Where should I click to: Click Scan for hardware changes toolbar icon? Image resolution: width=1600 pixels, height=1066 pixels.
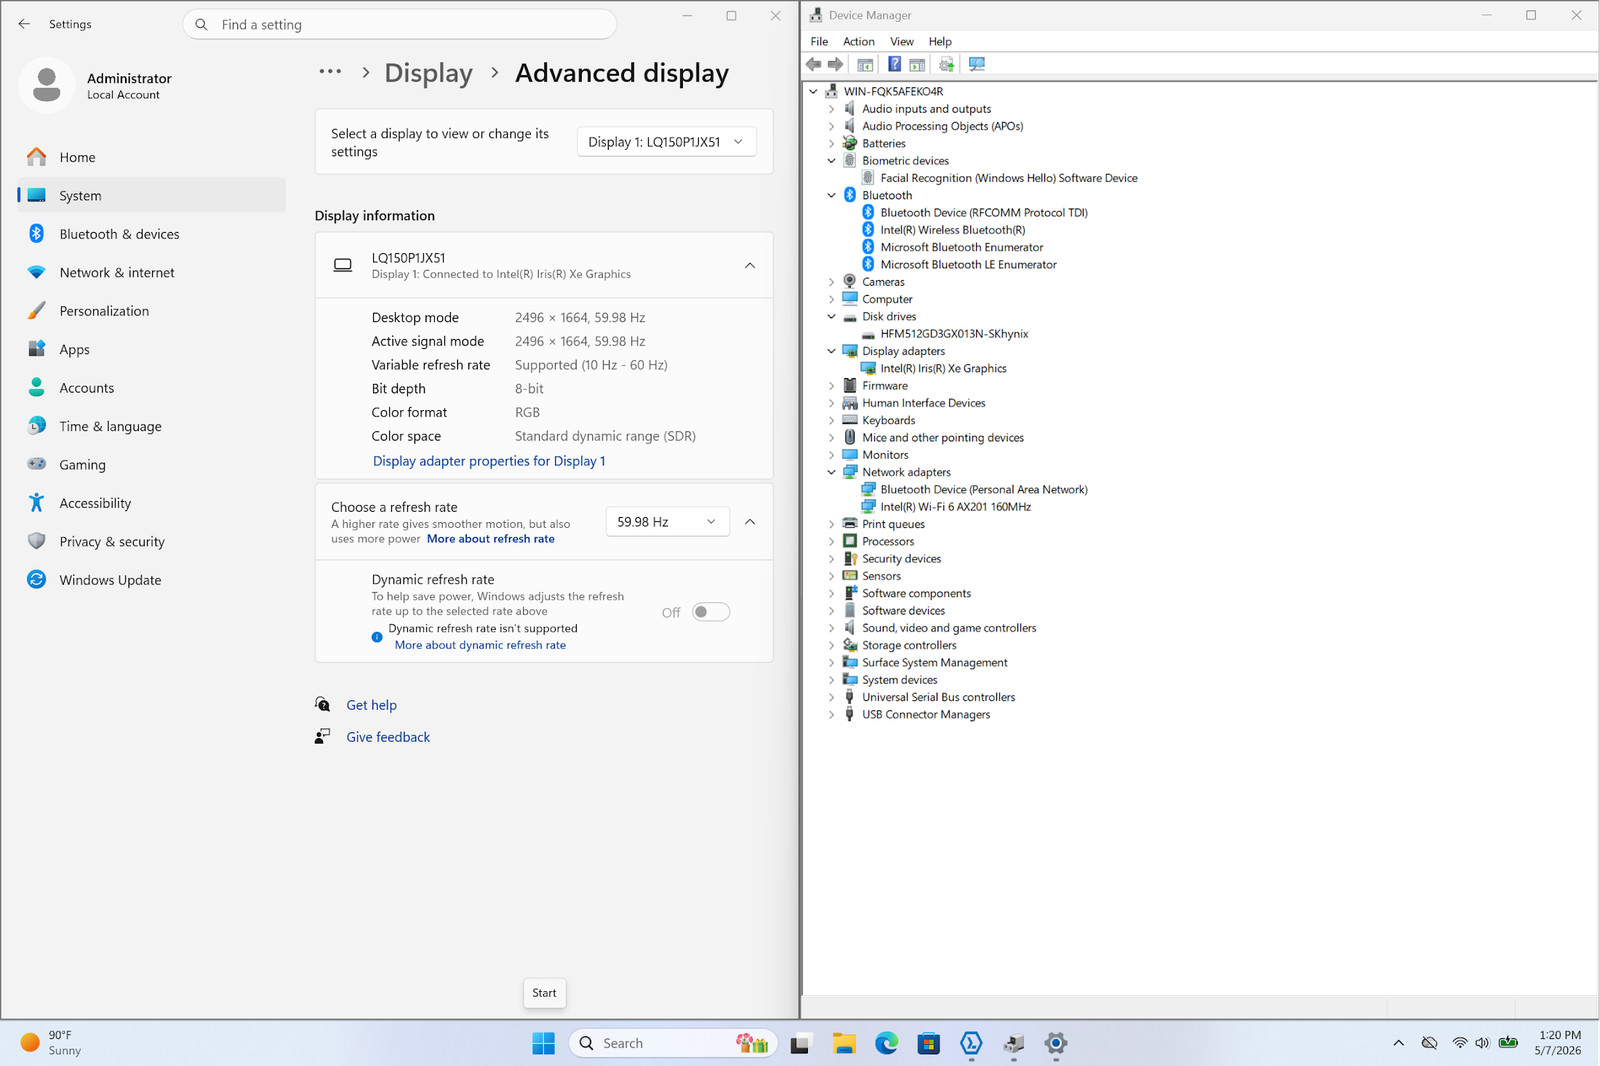[977, 64]
